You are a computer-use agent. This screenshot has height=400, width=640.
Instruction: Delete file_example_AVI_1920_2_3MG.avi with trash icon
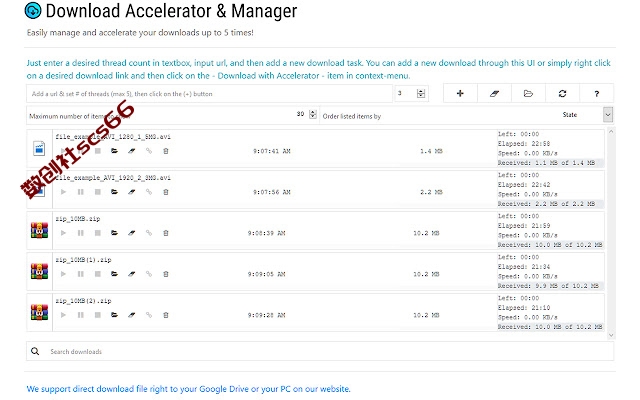click(166, 192)
